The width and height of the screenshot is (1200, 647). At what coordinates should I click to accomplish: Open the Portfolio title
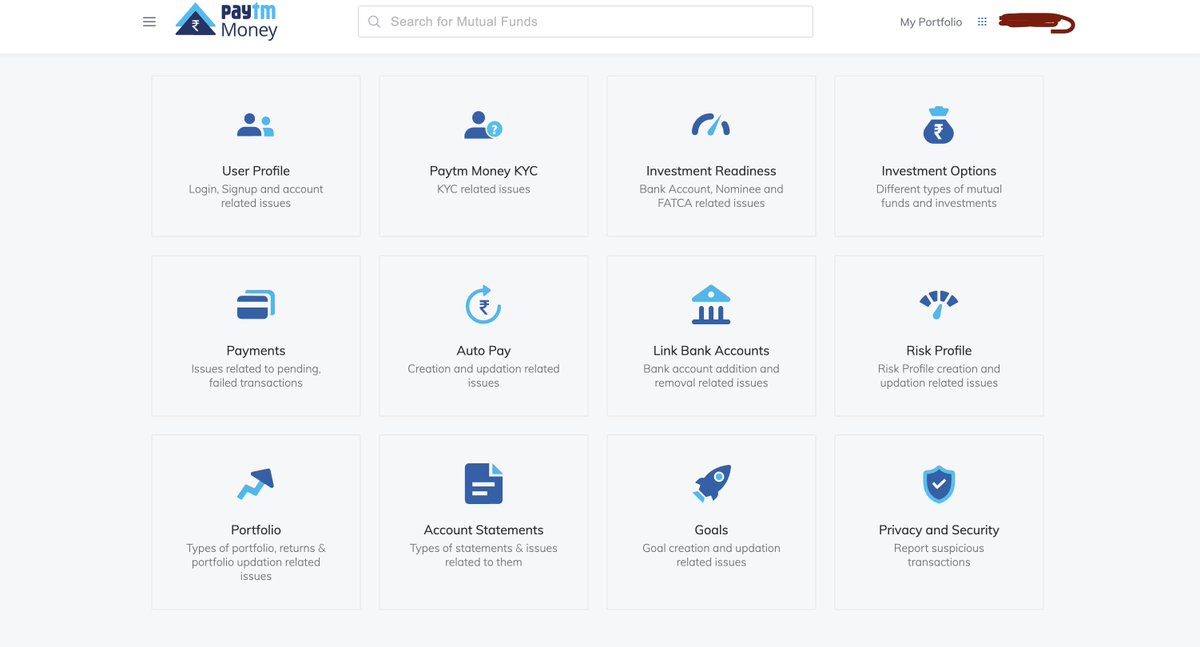[x=256, y=530]
